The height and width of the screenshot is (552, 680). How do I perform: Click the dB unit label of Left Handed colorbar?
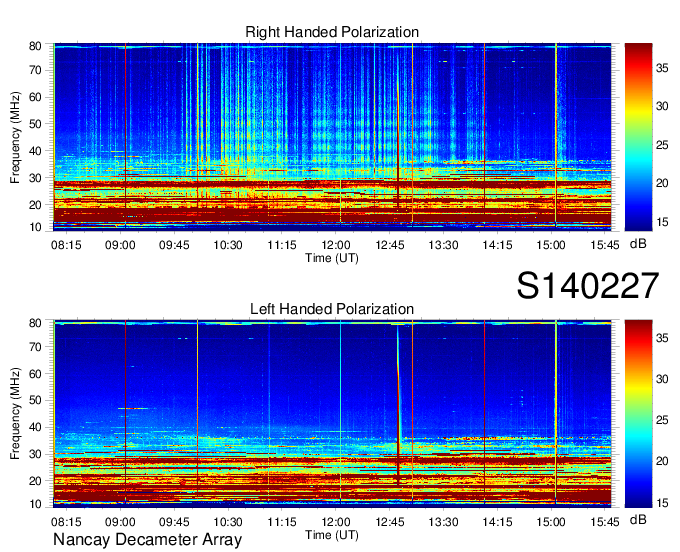638,520
